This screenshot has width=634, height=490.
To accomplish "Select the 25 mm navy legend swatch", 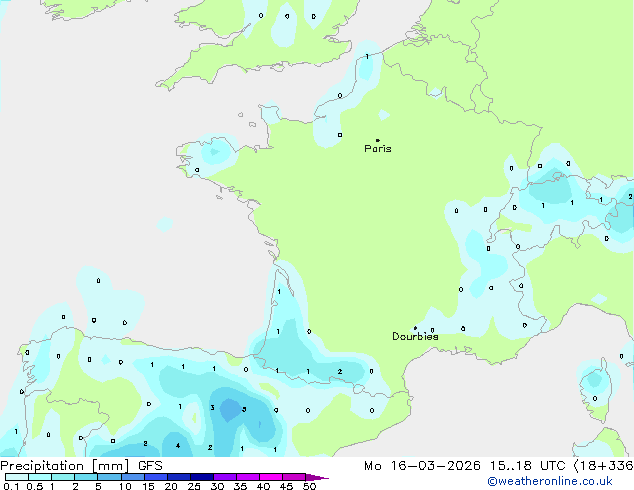I will [x=201, y=477].
